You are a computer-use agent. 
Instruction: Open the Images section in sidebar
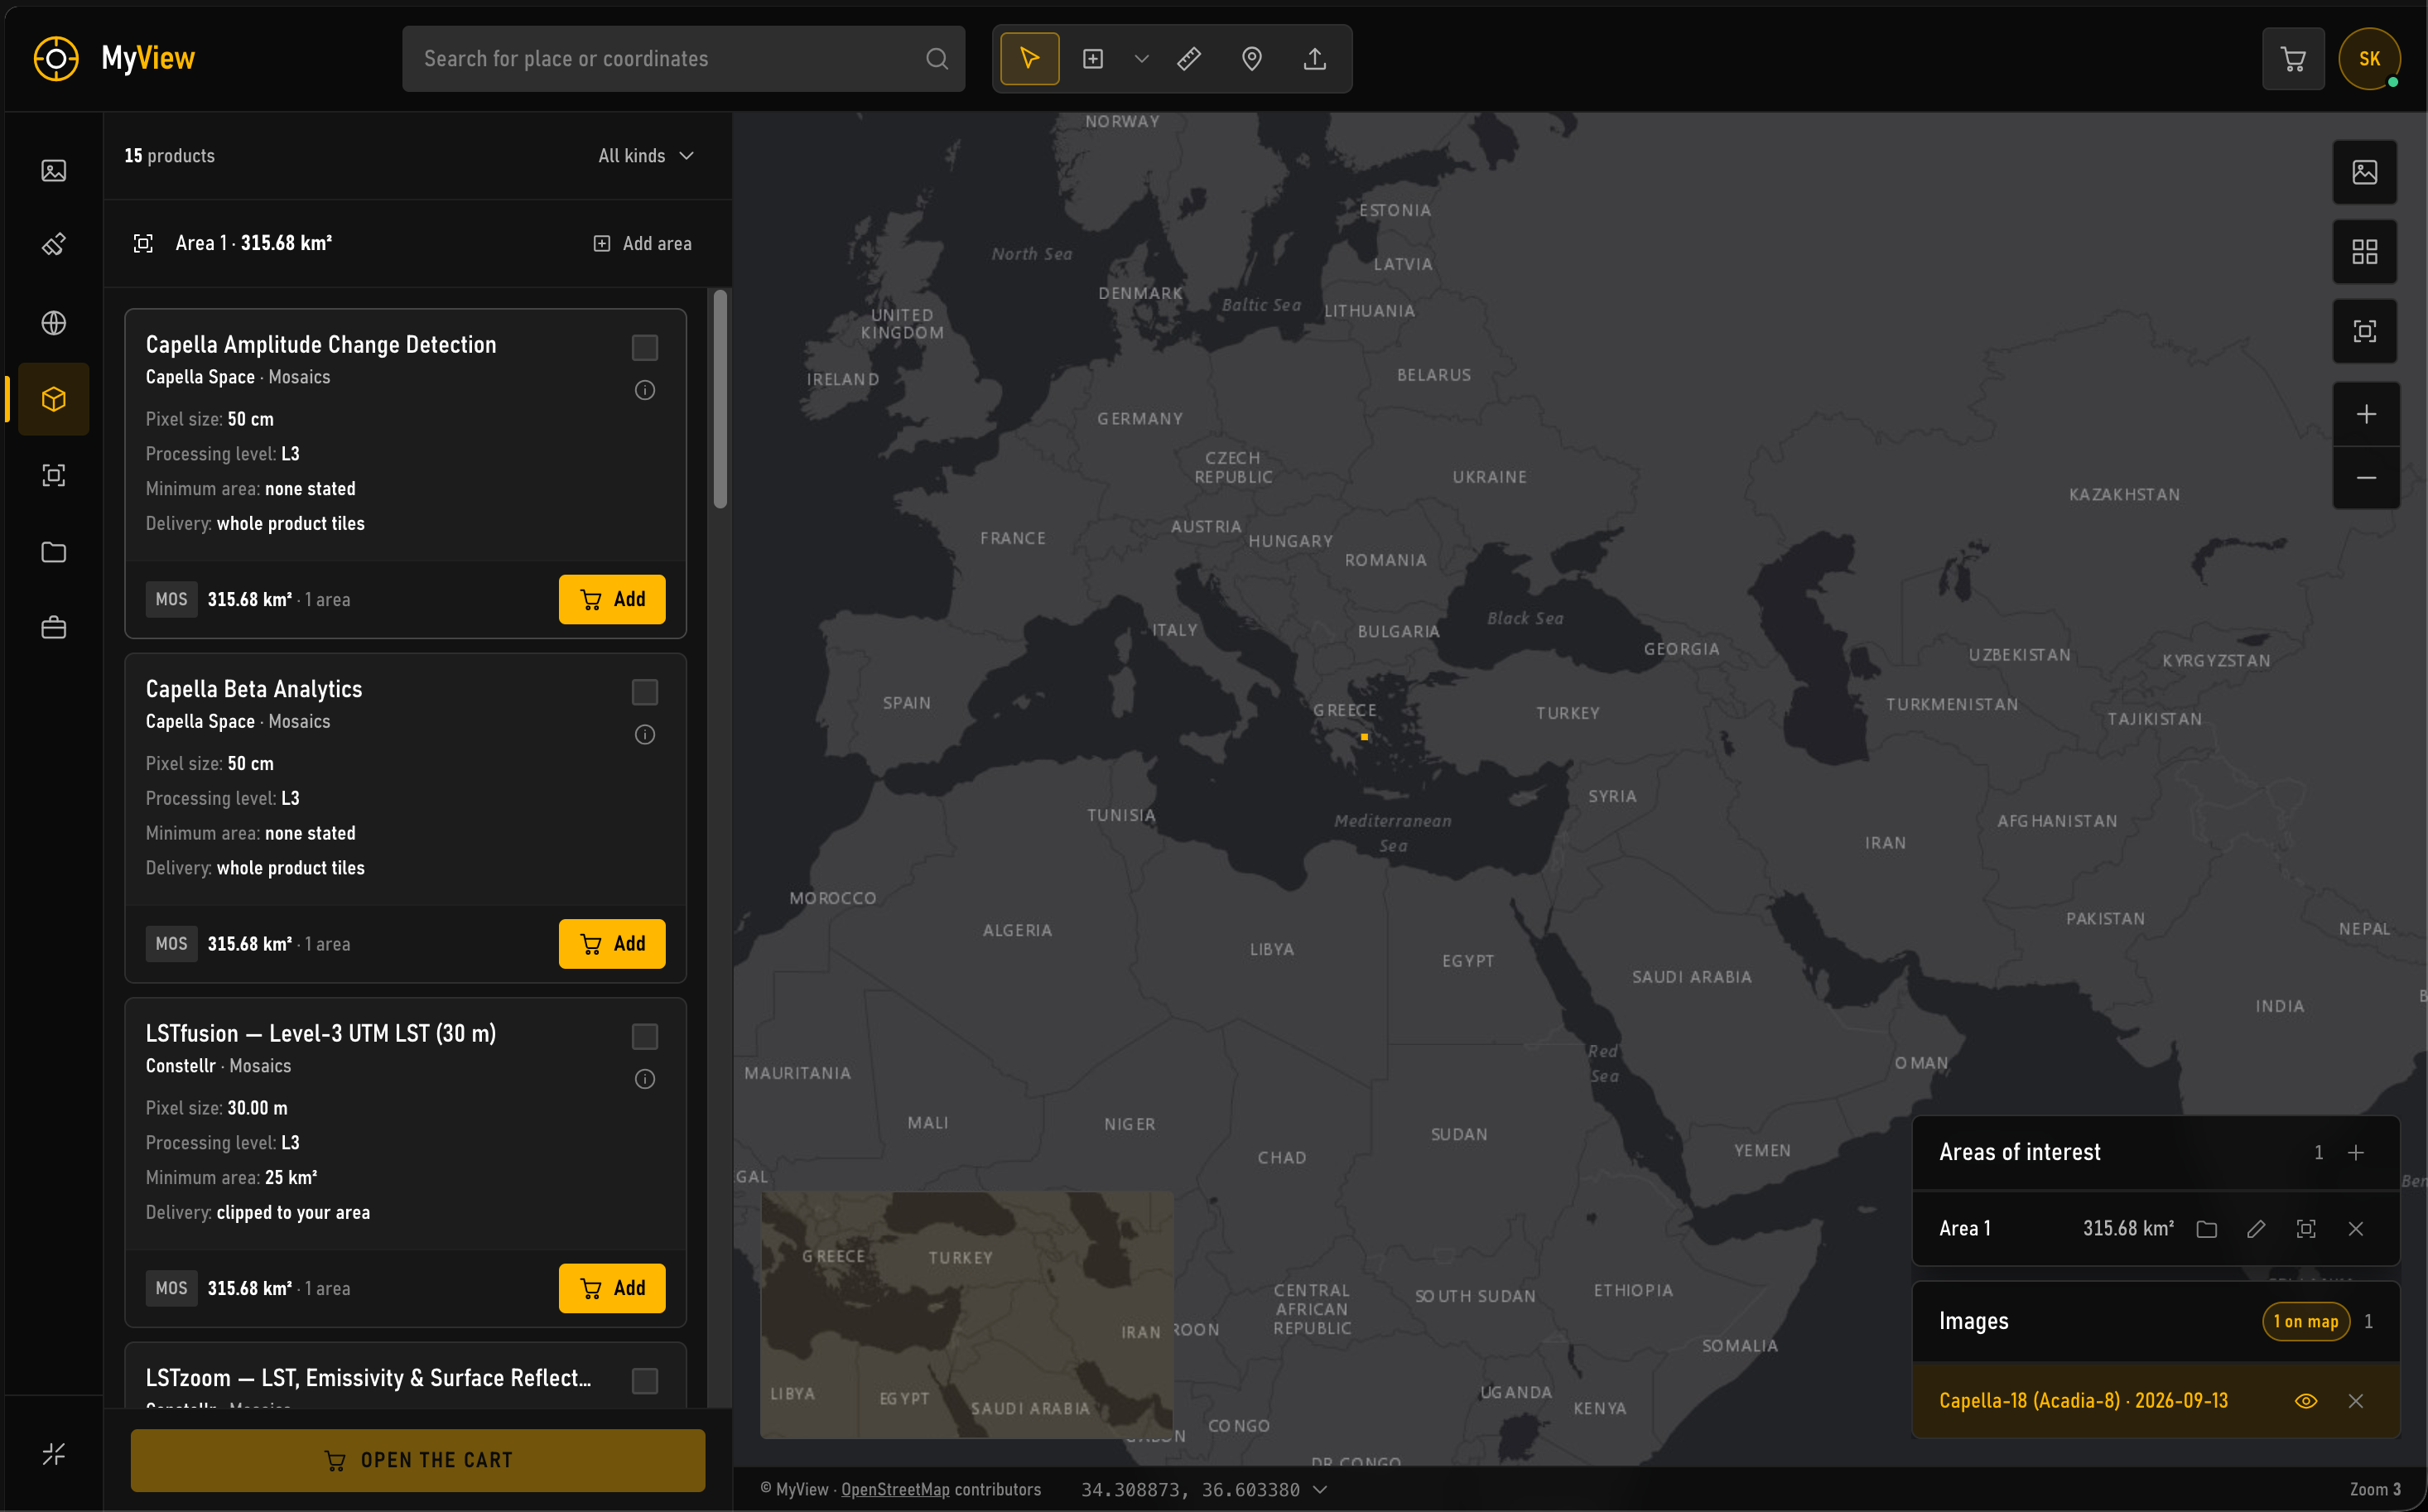pos(54,171)
